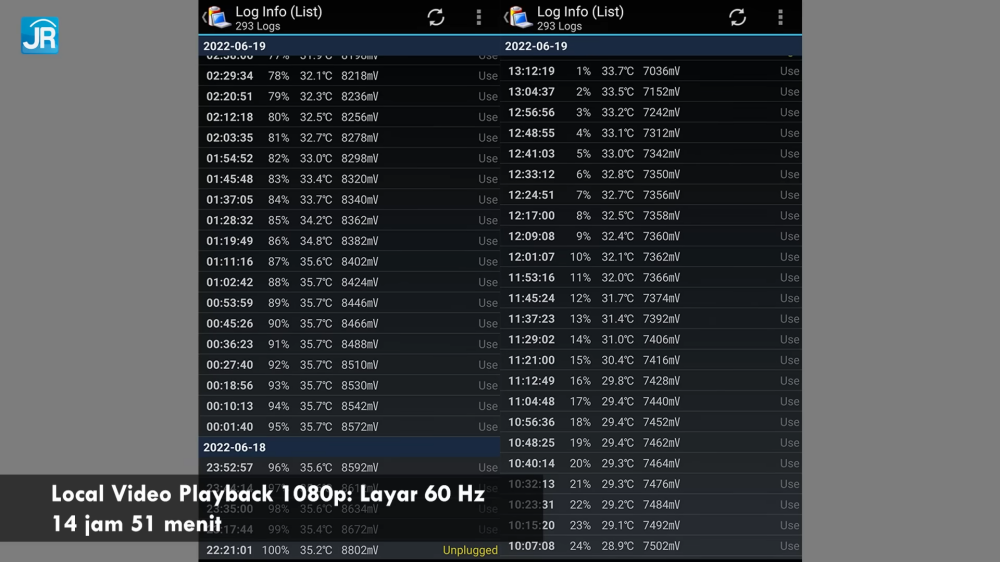This screenshot has height=562, width=1000.
Task: Click the JR logo in the corner
Action: [40, 35]
